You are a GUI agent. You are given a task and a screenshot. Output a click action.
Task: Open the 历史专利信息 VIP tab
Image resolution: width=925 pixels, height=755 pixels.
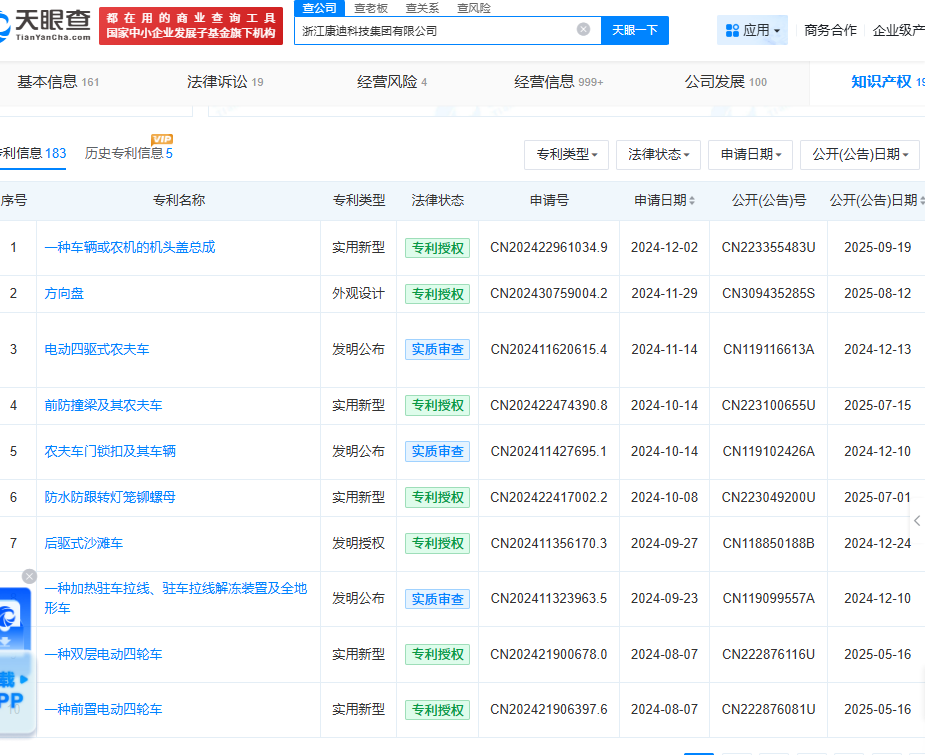tap(128, 153)
